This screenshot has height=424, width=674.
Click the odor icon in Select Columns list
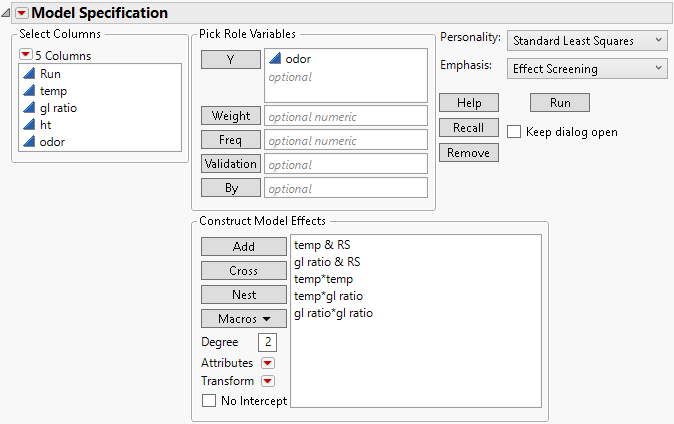point(30,142)
